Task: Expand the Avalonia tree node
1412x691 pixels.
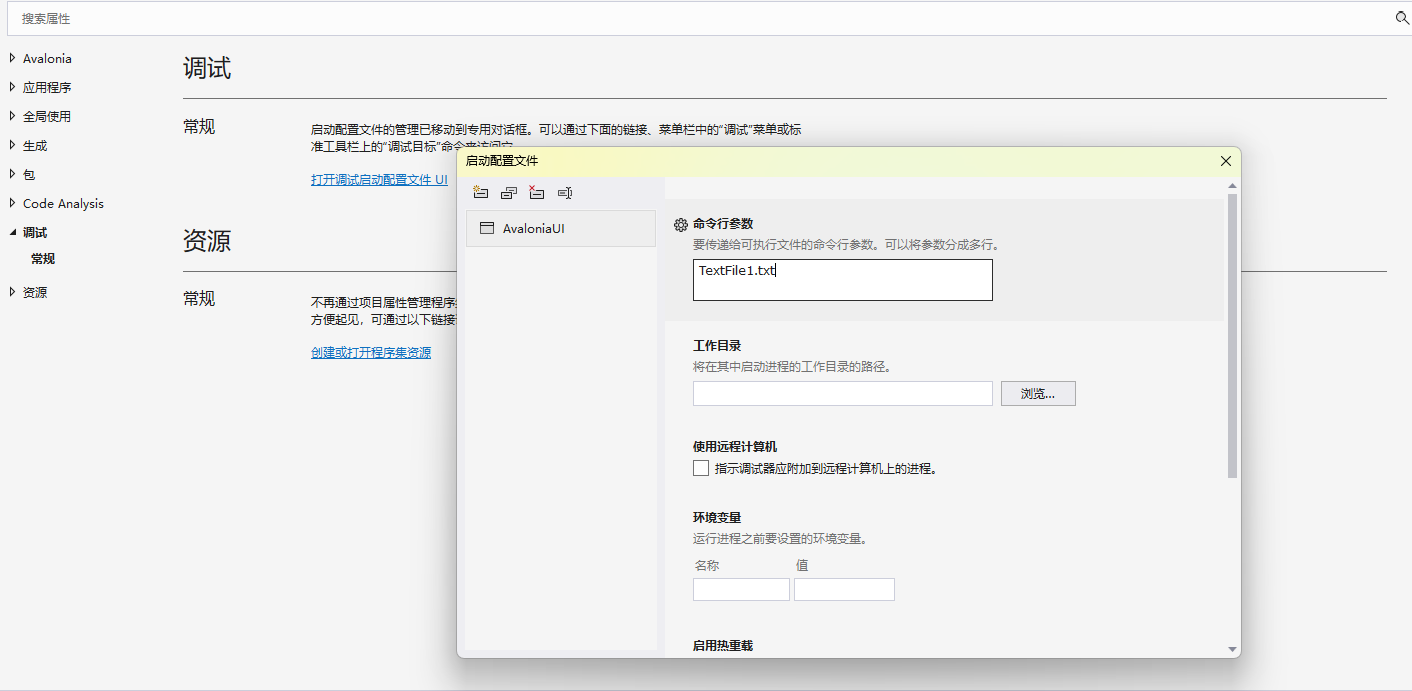Action: (x=12, y=58)
